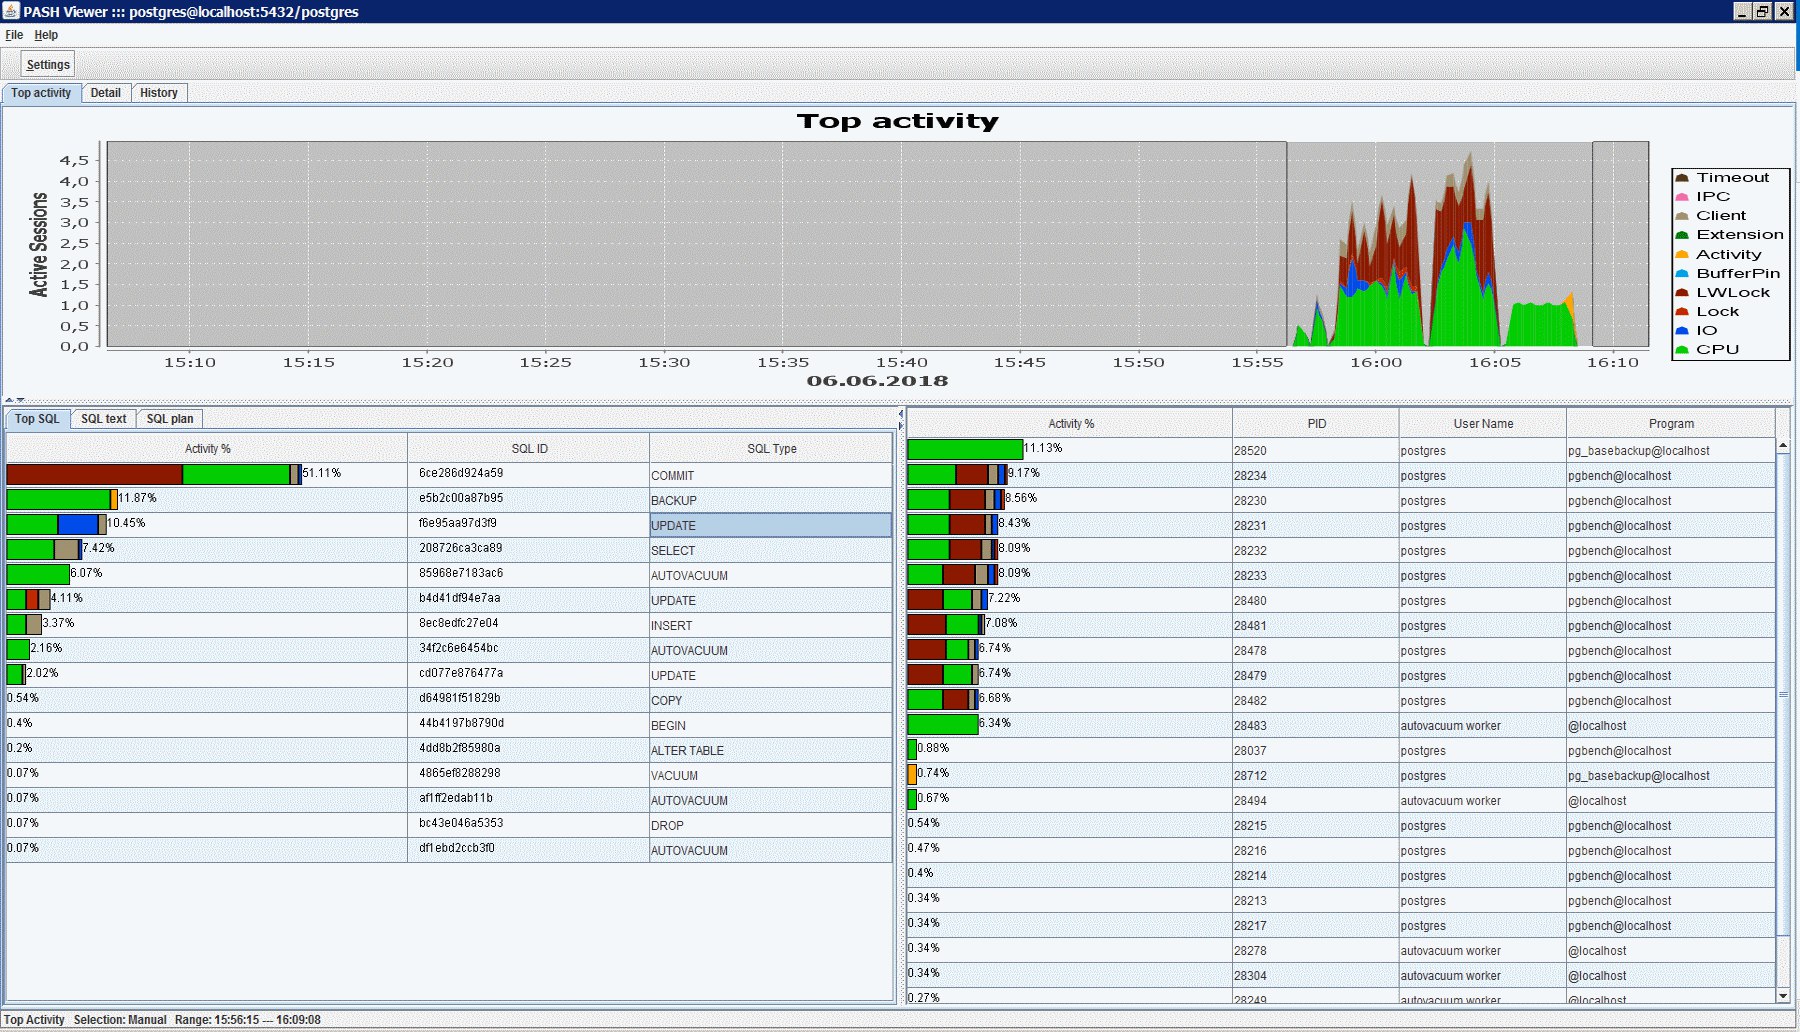Screen dimensions: 1800x1032
Task: Click the Settings button
Action: (48, 65)
